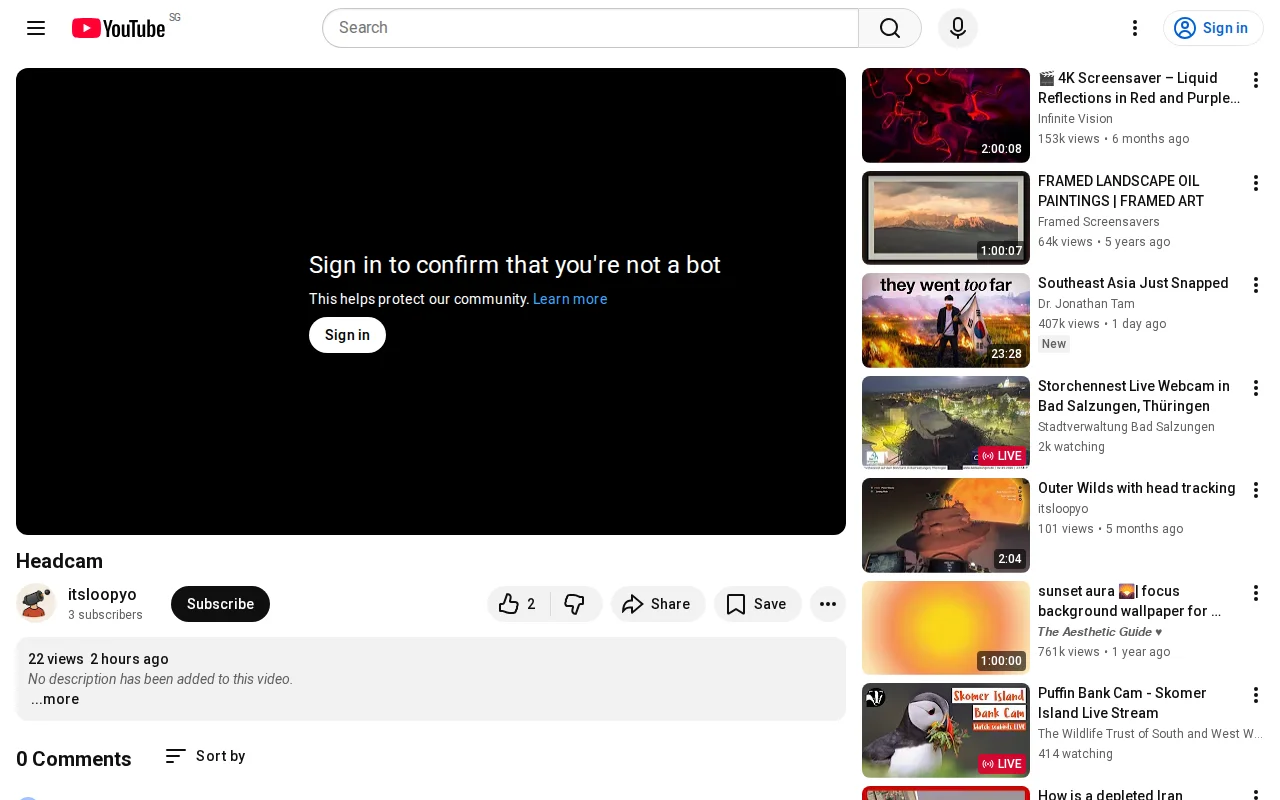The height and width of the screenshot is (800, 1280).
Task: Click 'sunset aura' video title
Action: pyautogui.click(x=1129, y=601)
